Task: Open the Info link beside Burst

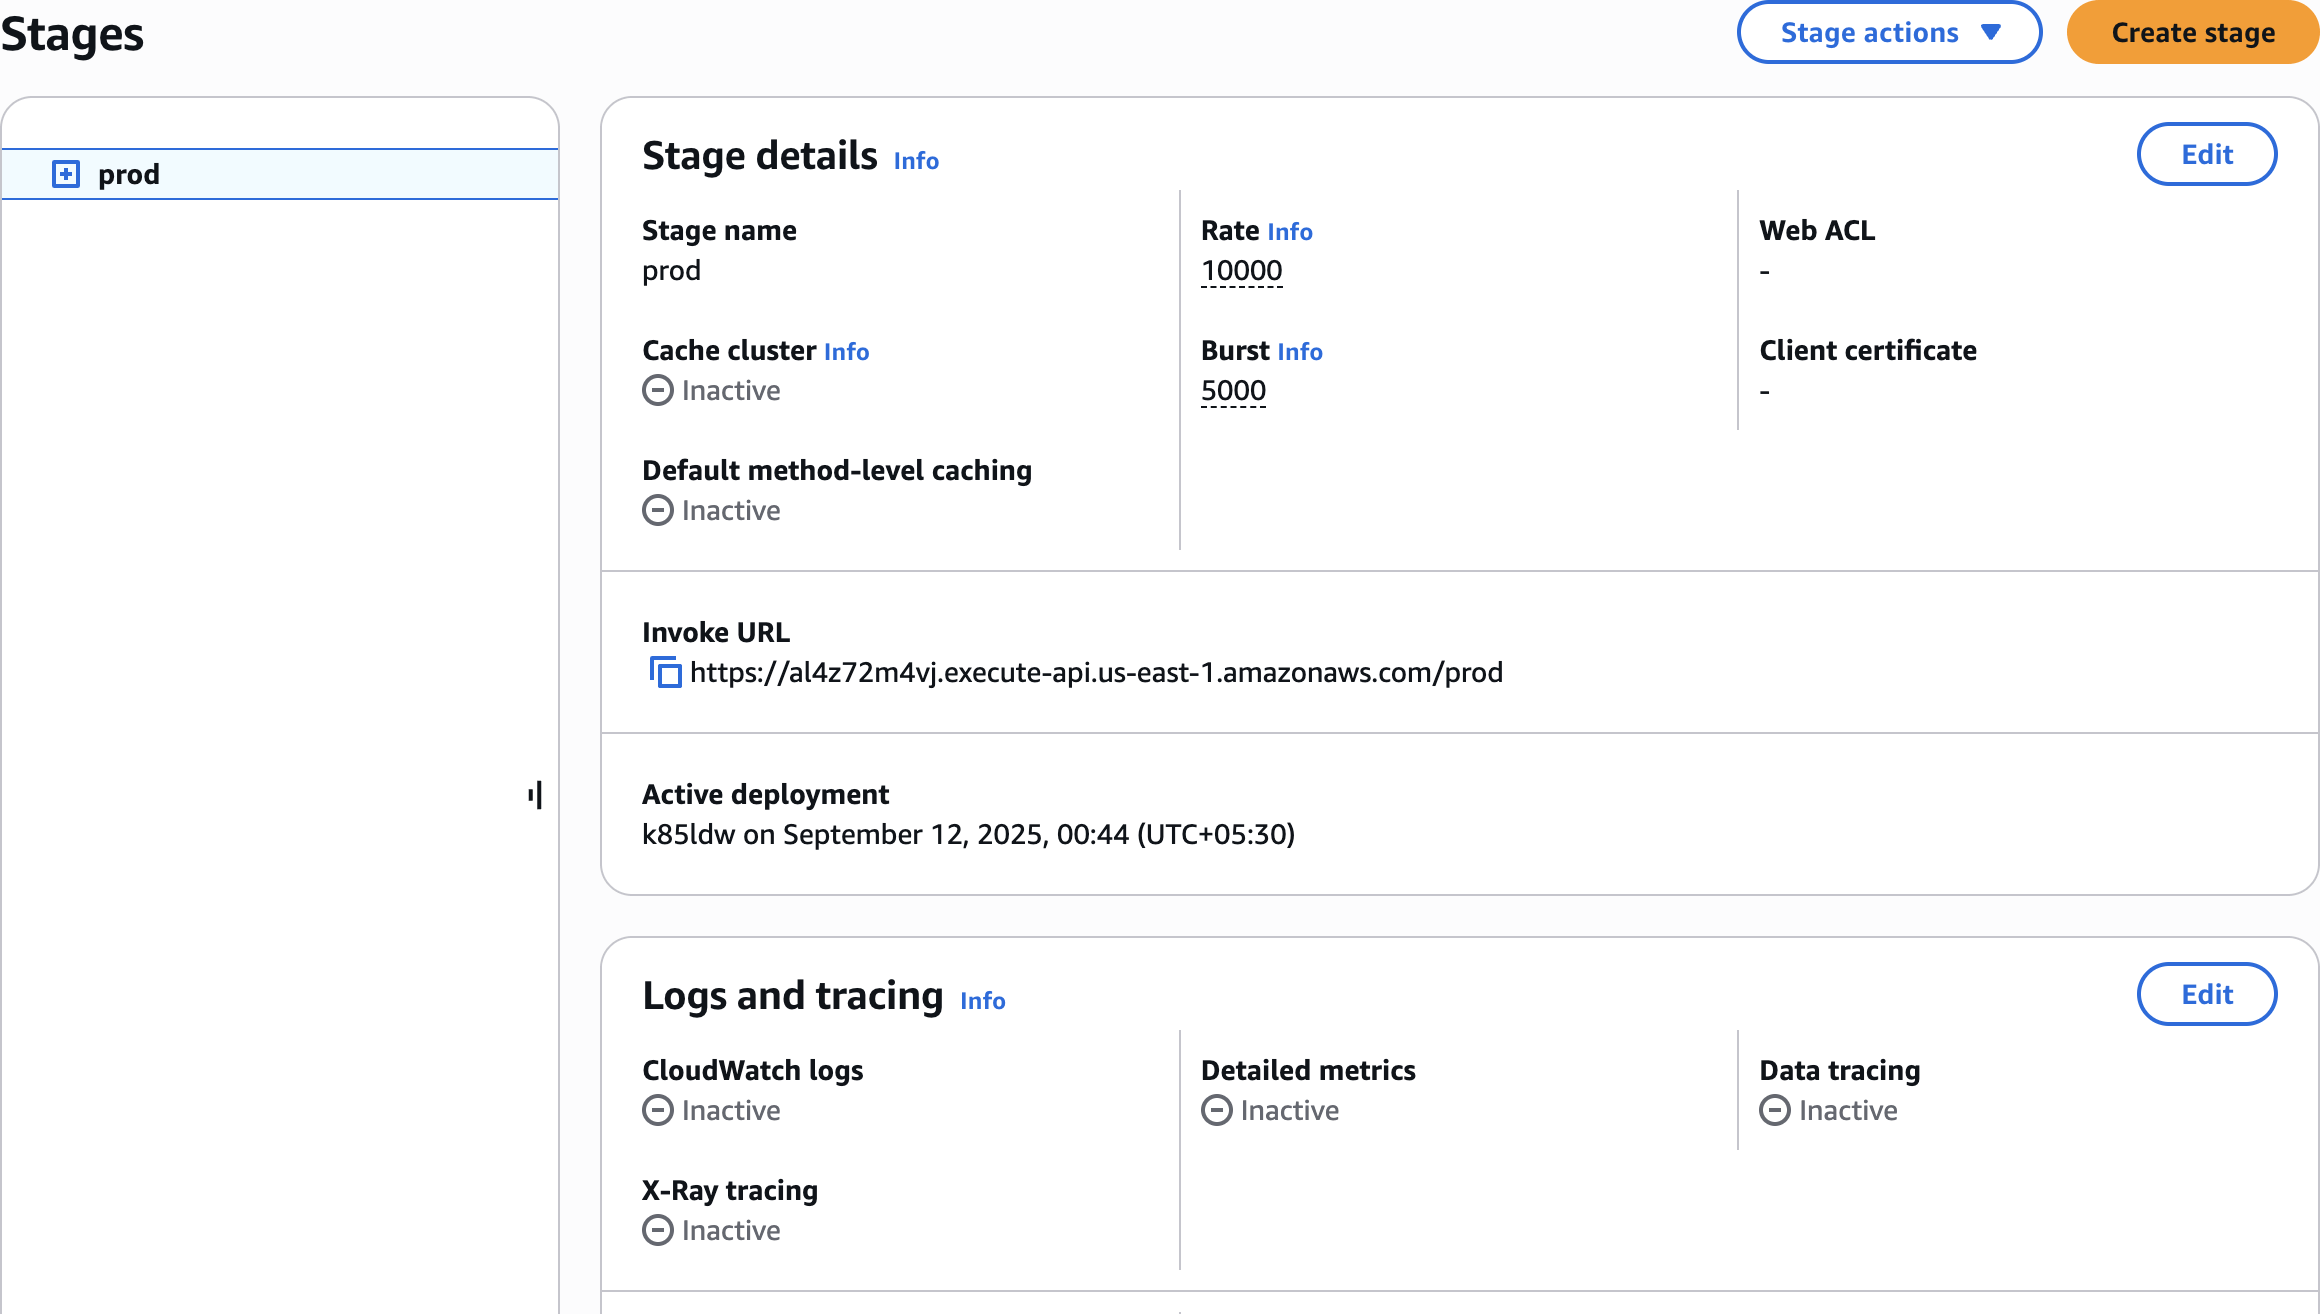Action: click(x=1299, y=352)
